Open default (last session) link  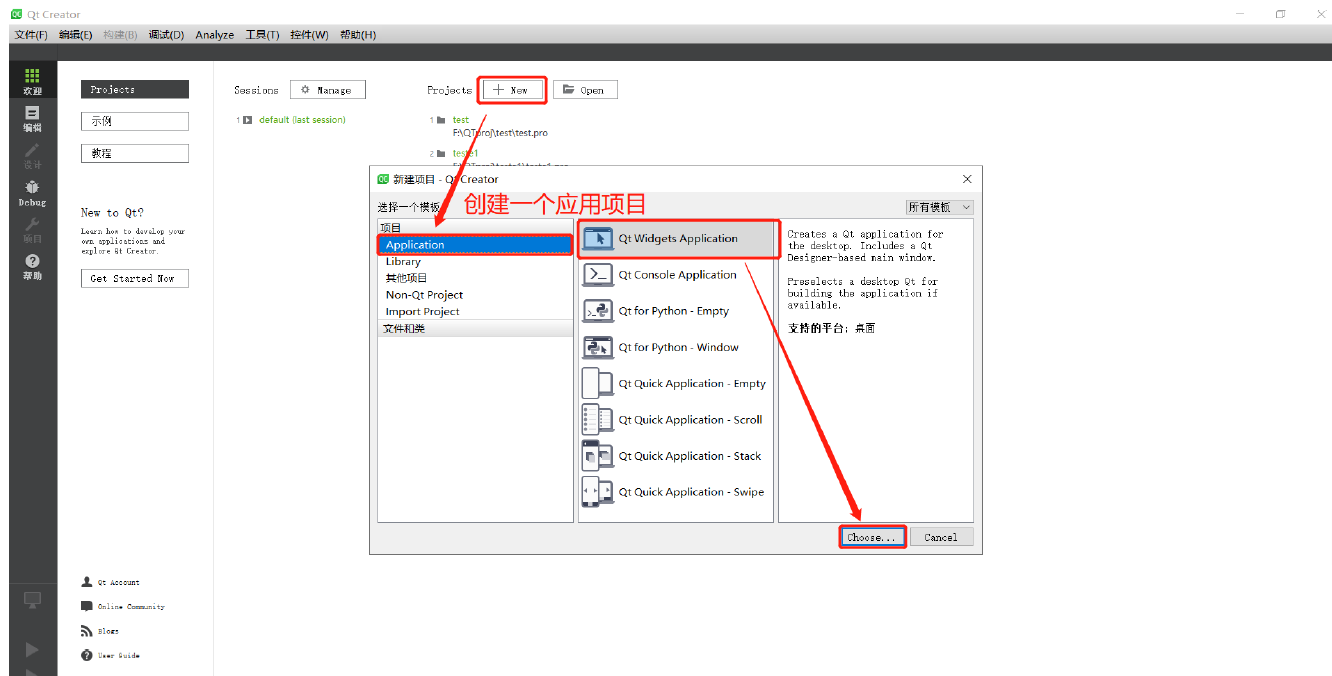302,120
